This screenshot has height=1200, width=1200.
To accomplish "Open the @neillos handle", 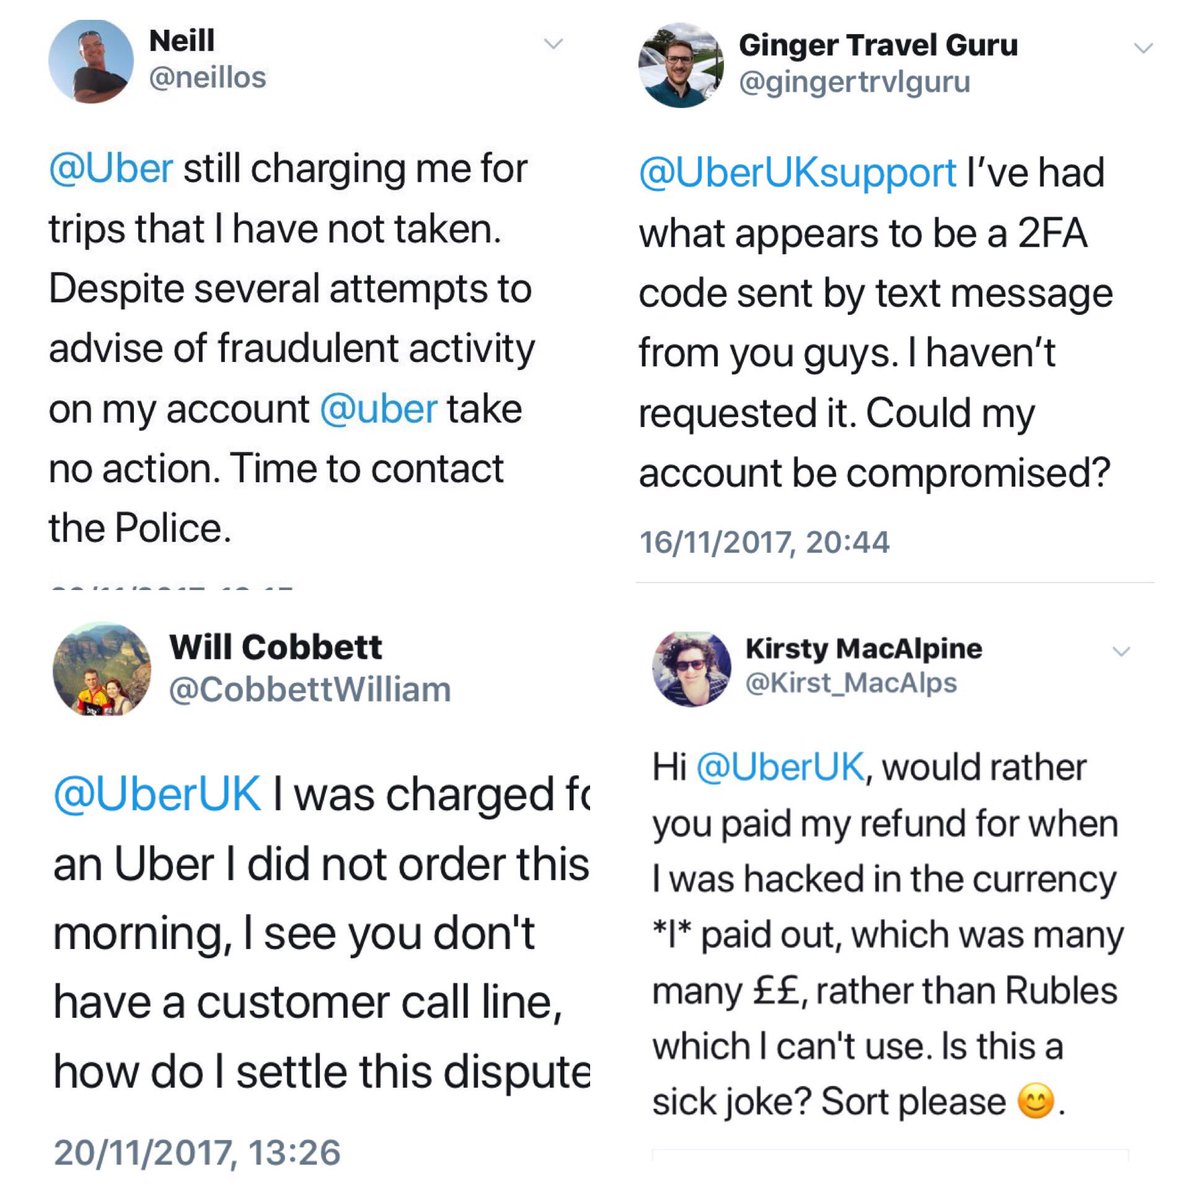I will coord(207,78).
